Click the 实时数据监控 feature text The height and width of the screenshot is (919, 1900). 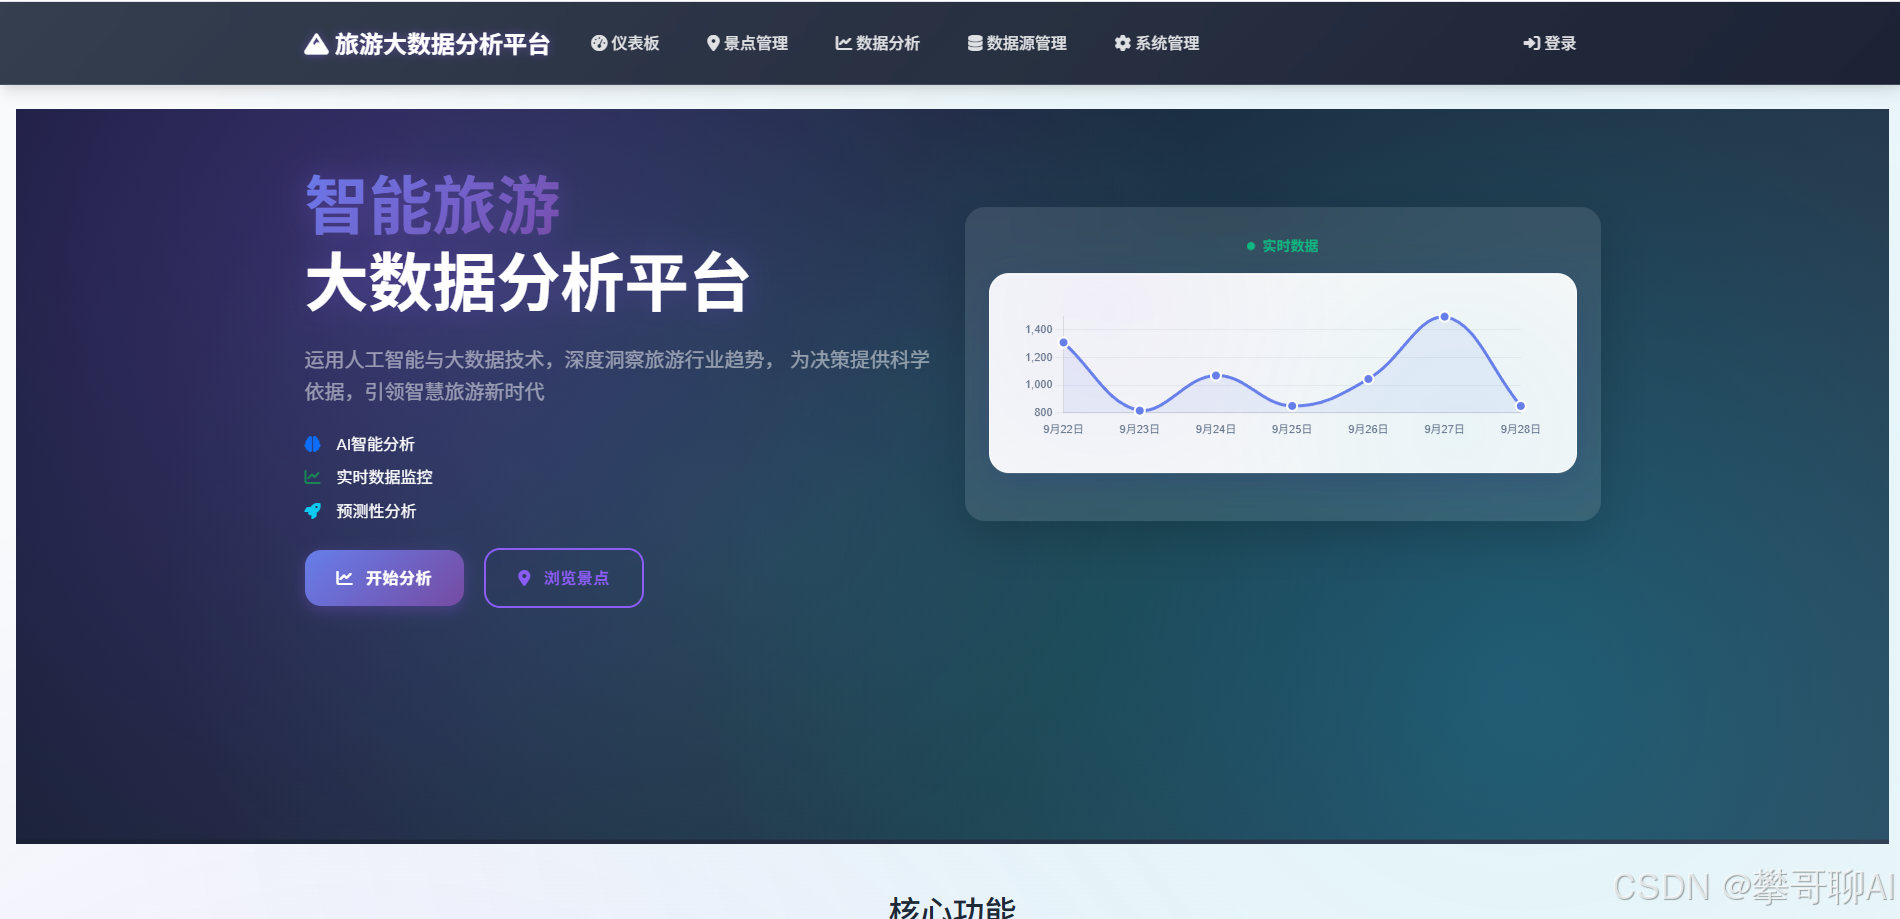tap(384, 477)
